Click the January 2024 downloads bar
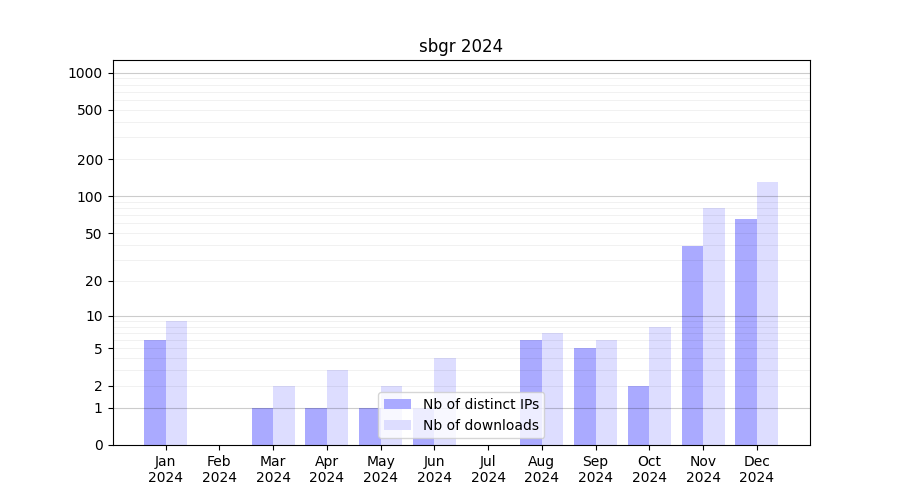 click(176, 383)
